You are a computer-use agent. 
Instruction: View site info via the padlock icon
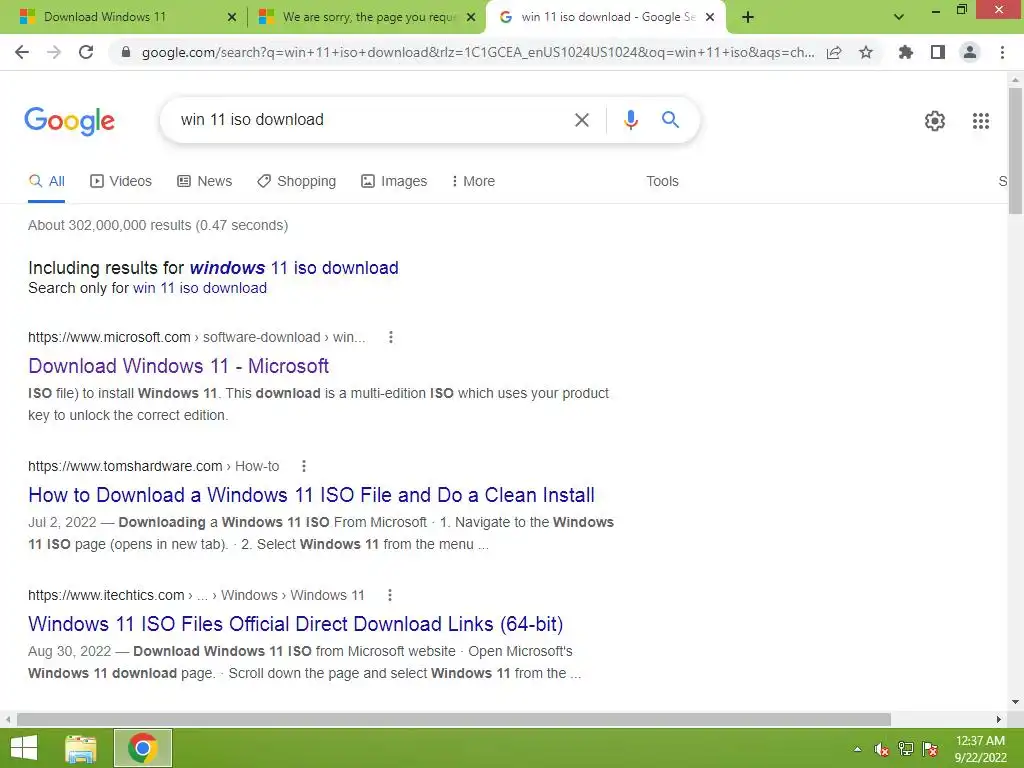pyautogui.click(x=126, y=52)
